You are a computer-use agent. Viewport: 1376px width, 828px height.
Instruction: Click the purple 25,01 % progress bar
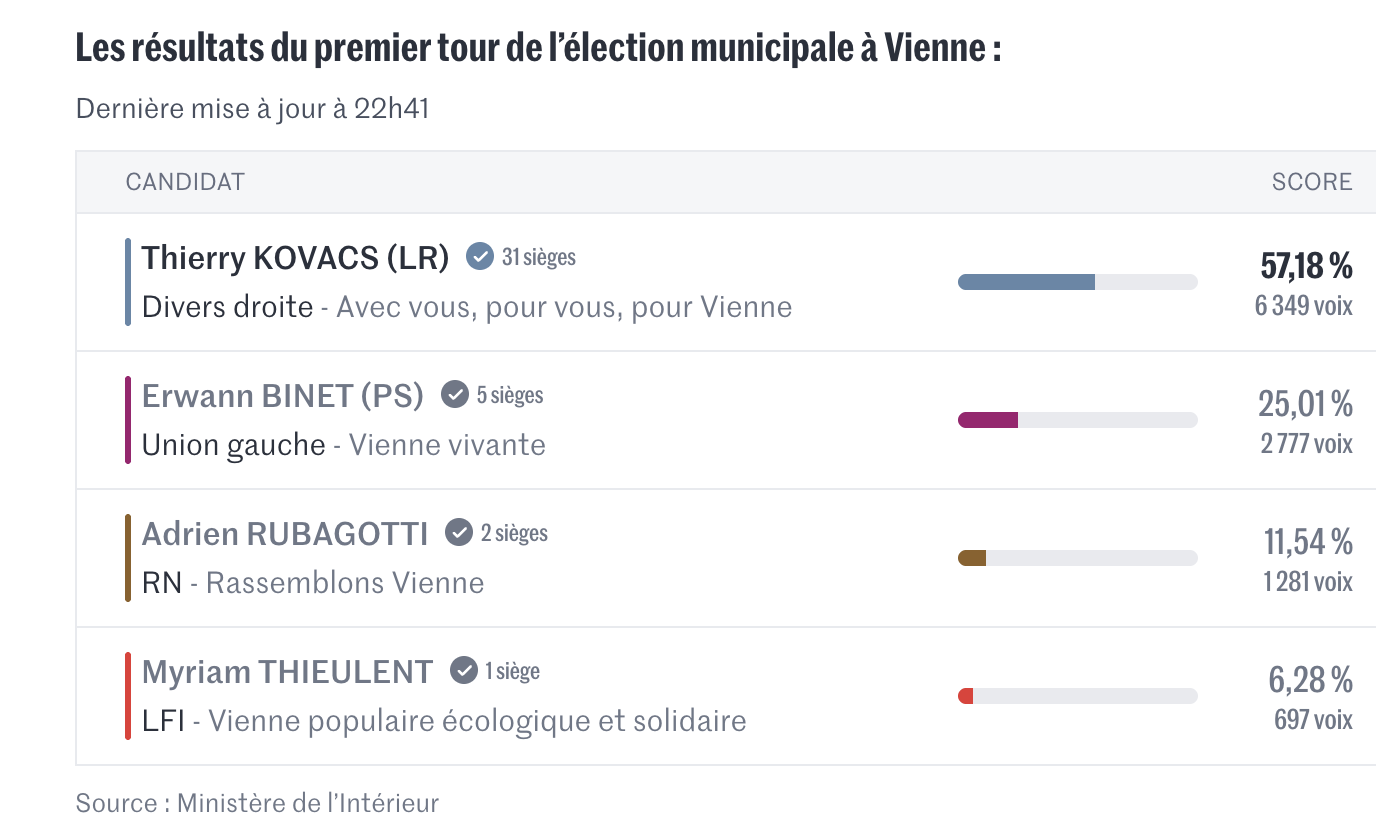tap(988, 420)
